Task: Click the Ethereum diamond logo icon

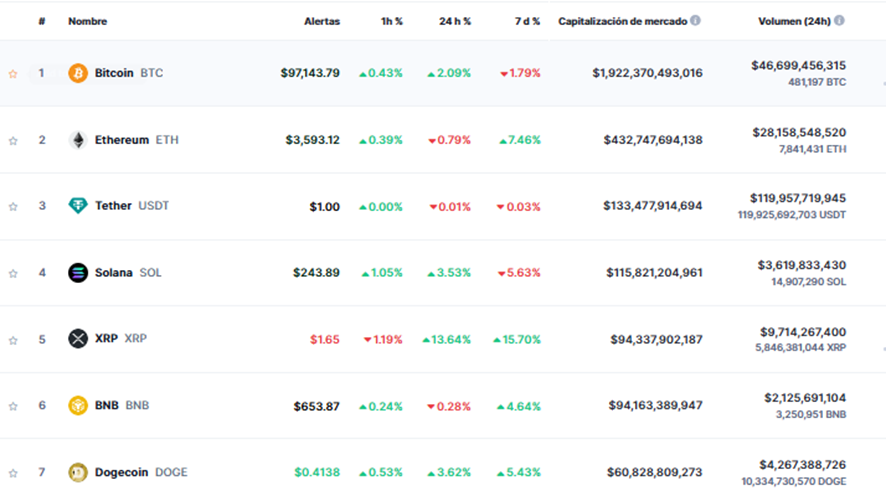Action: coord(78,140)
